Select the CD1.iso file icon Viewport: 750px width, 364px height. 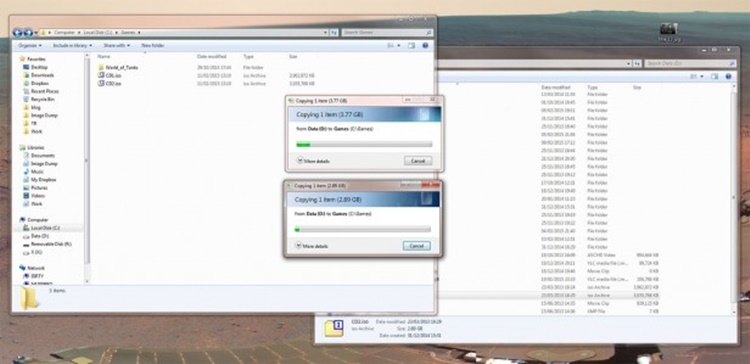pyautogui.click(x=101, y=76)
